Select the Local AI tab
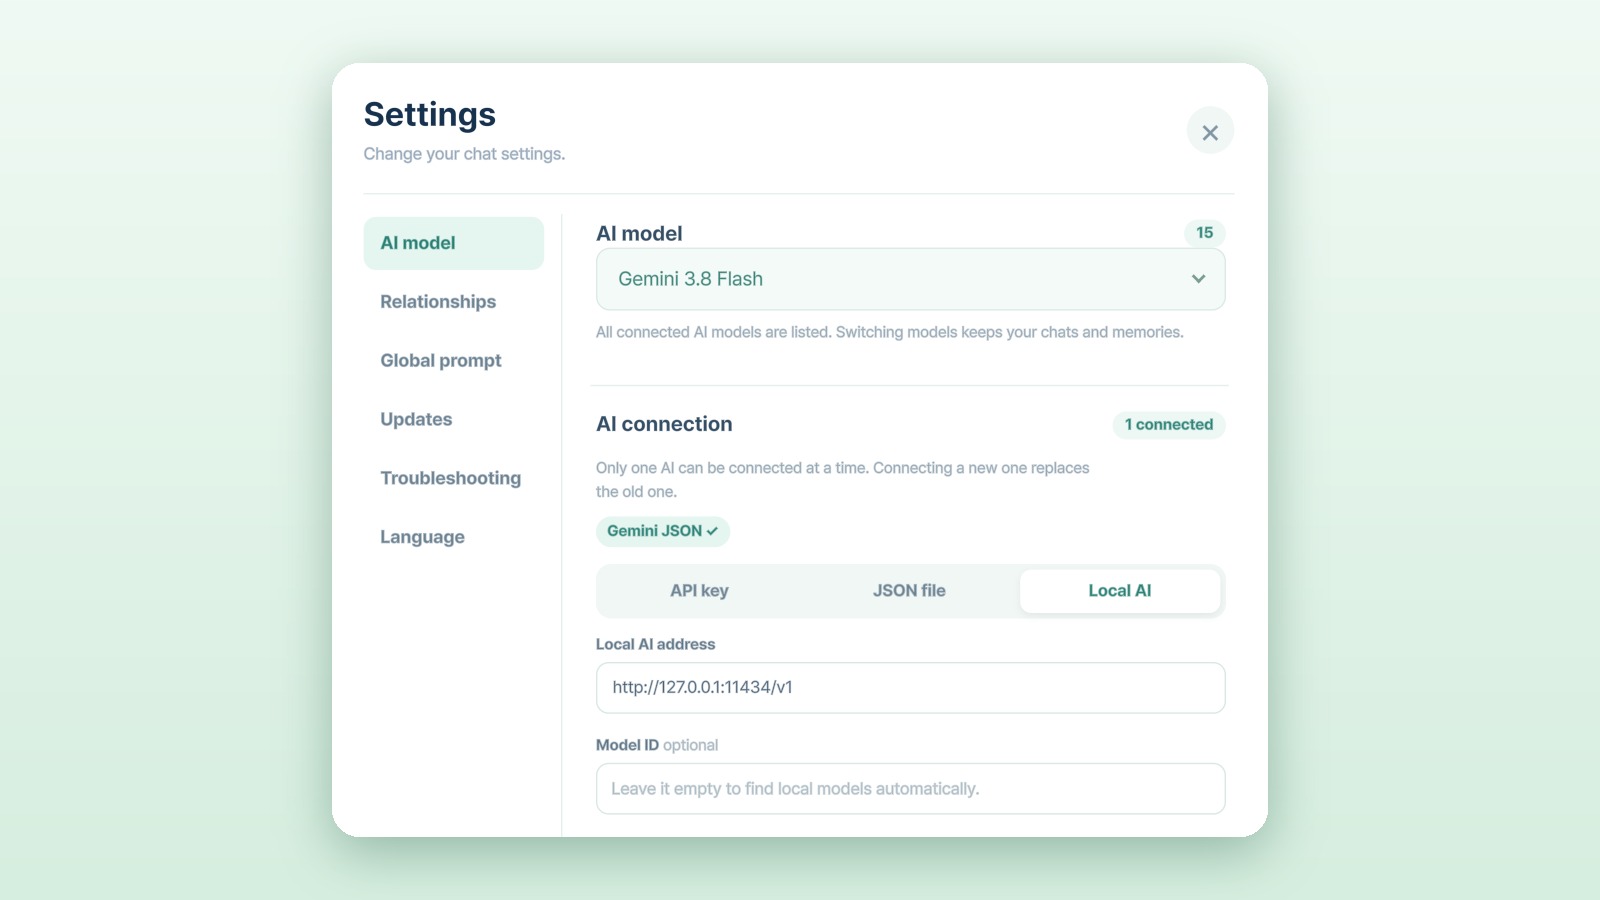Screen dimensions: 1600x900 click(1120, 591)
